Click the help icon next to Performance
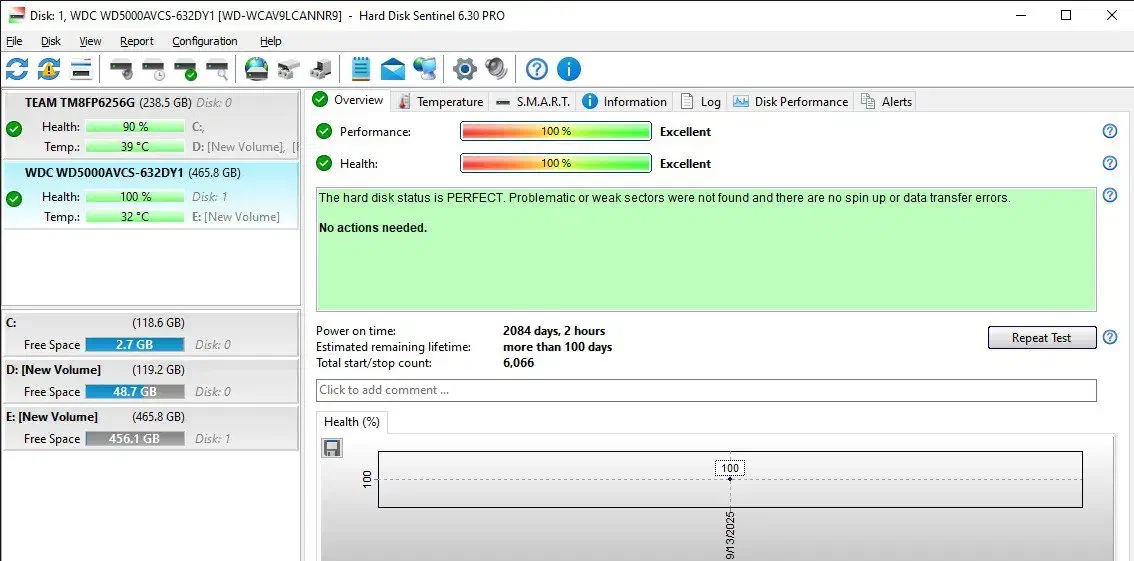 (1110, 131)
